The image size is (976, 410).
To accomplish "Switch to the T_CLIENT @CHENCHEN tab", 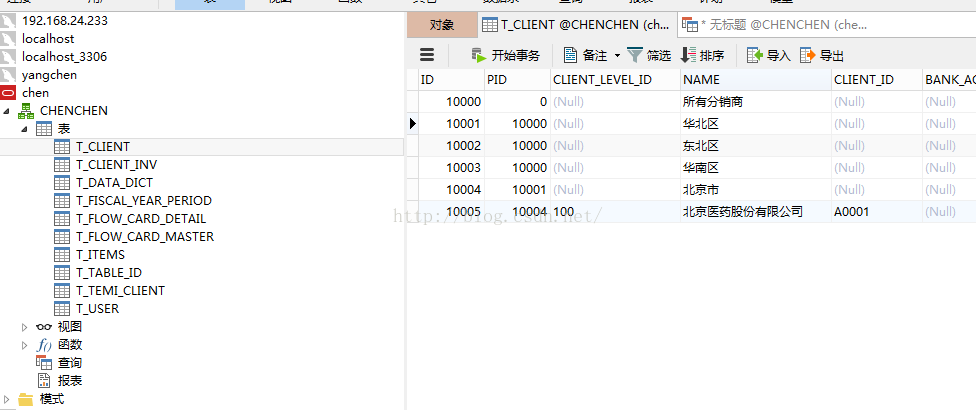I will [578, 25].
